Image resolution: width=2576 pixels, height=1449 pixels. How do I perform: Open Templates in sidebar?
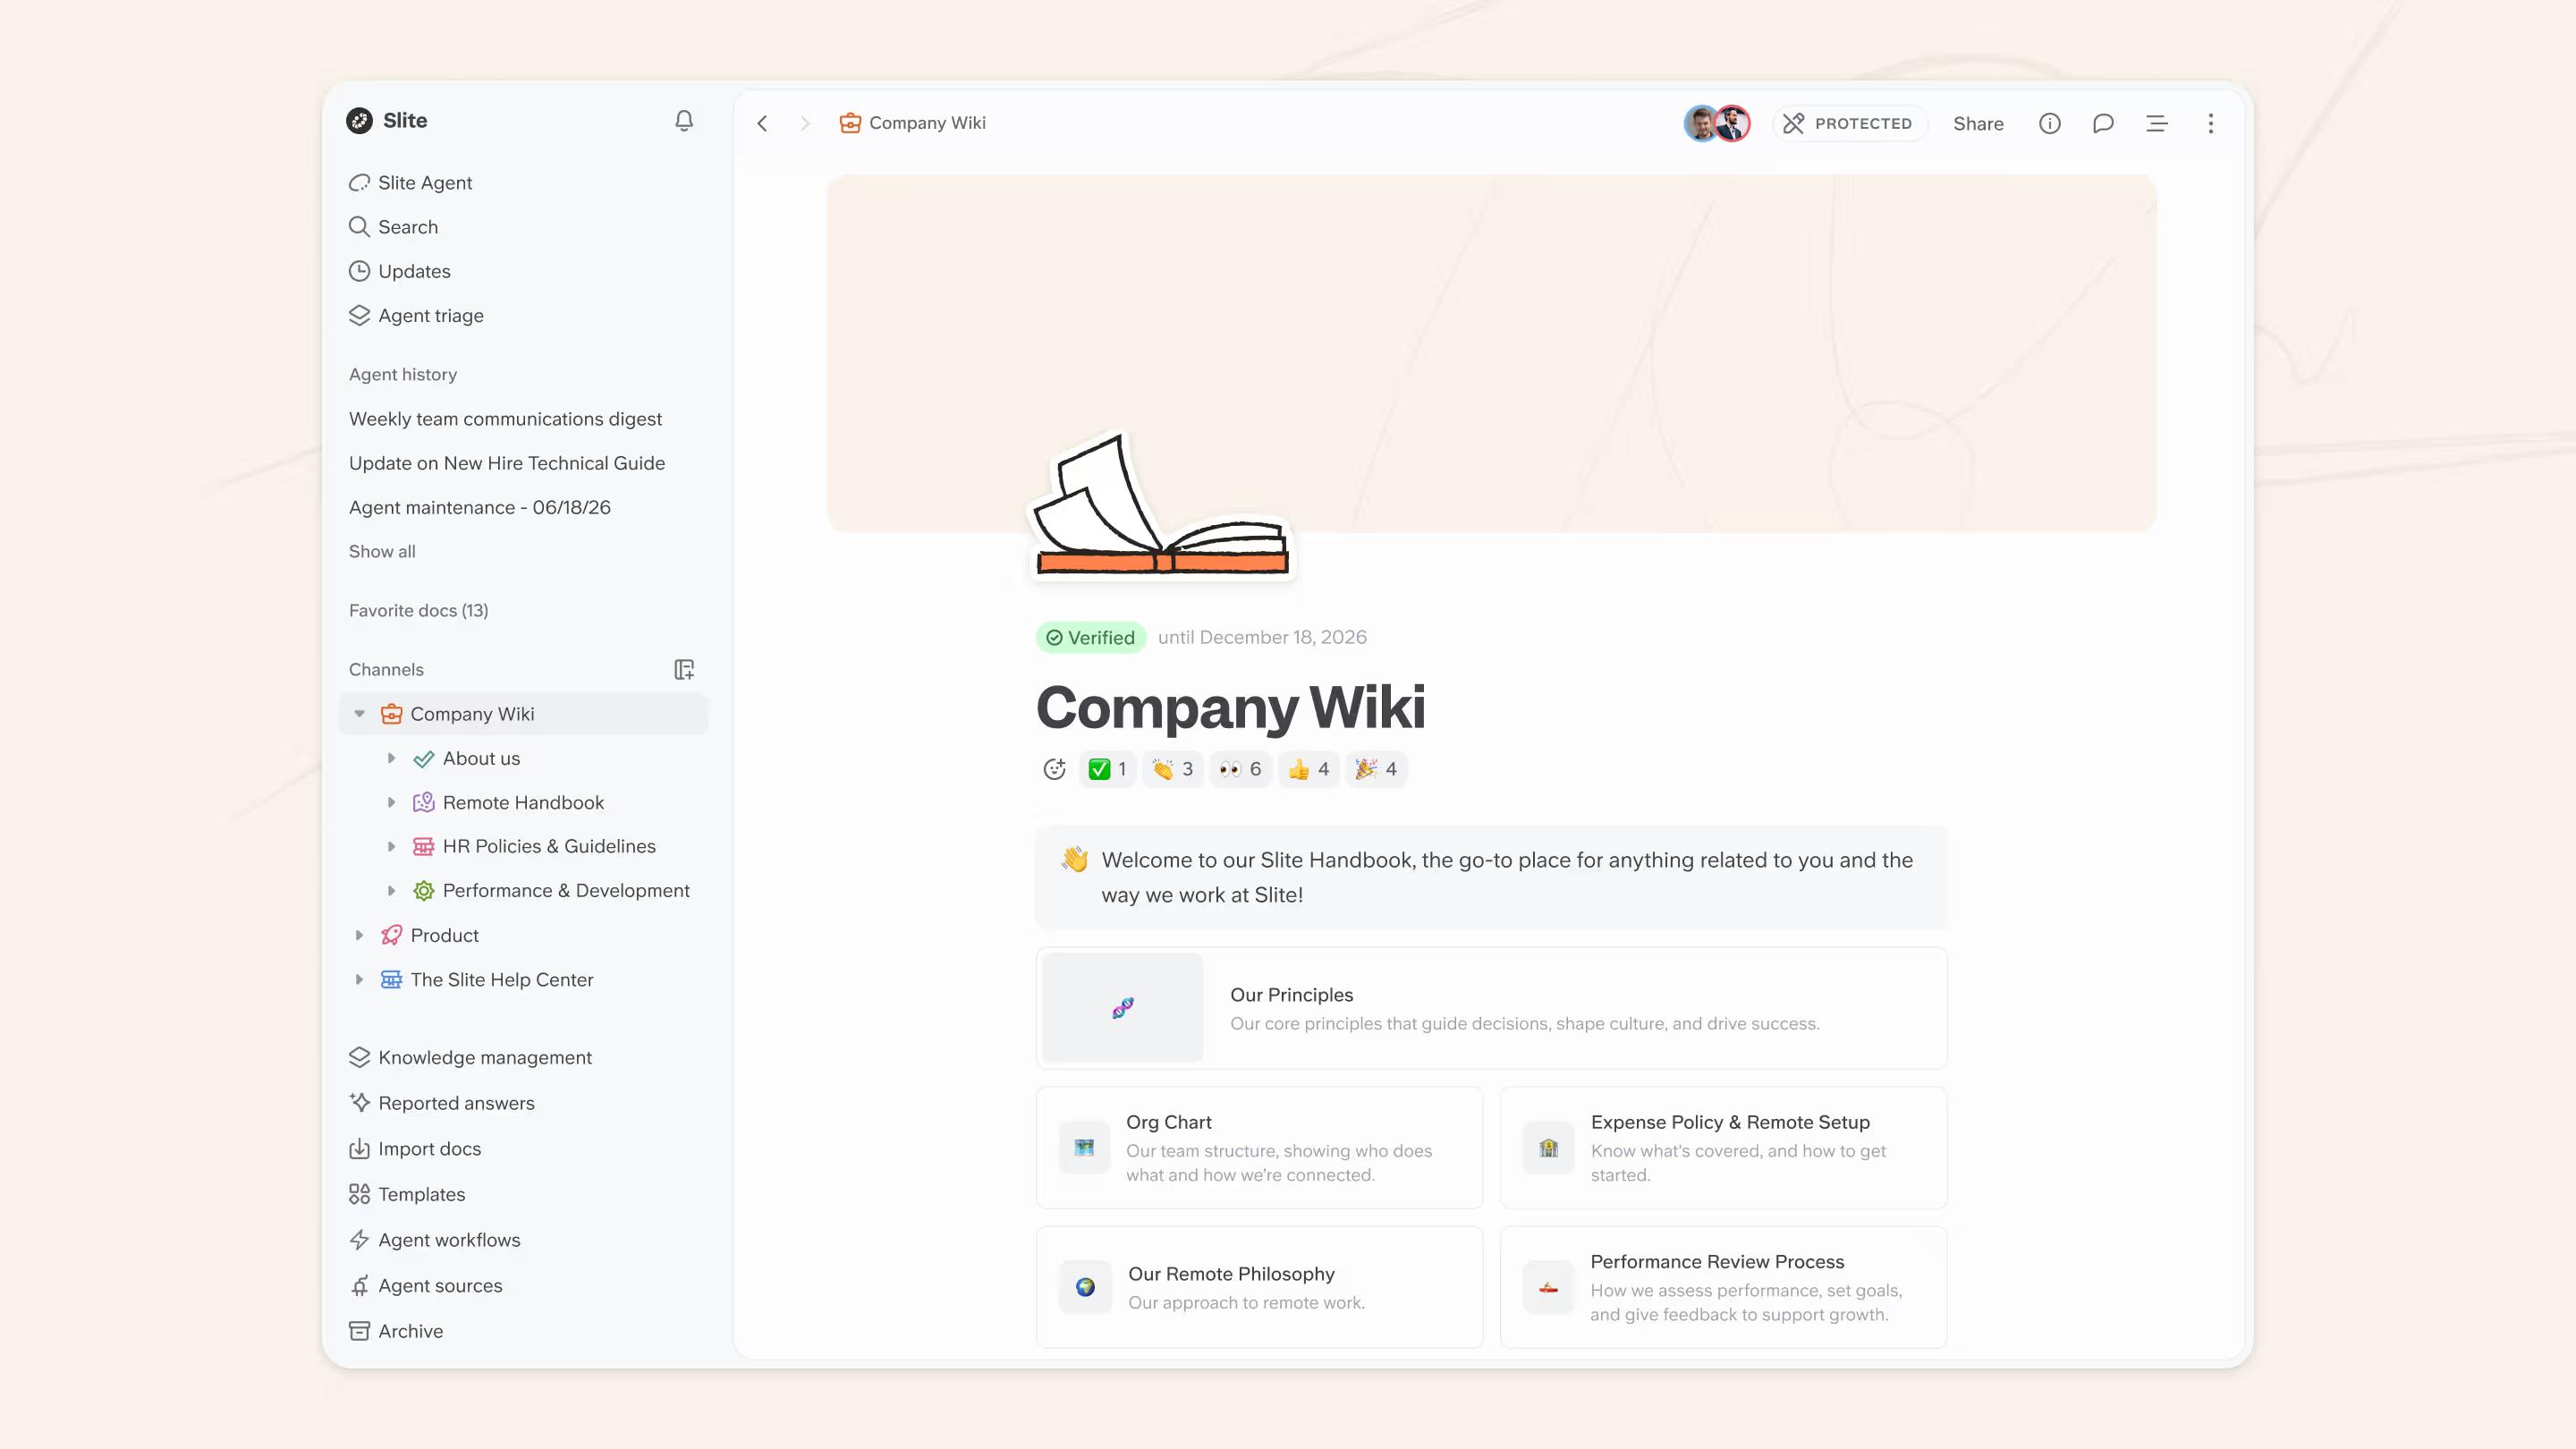pos(523,1194)
